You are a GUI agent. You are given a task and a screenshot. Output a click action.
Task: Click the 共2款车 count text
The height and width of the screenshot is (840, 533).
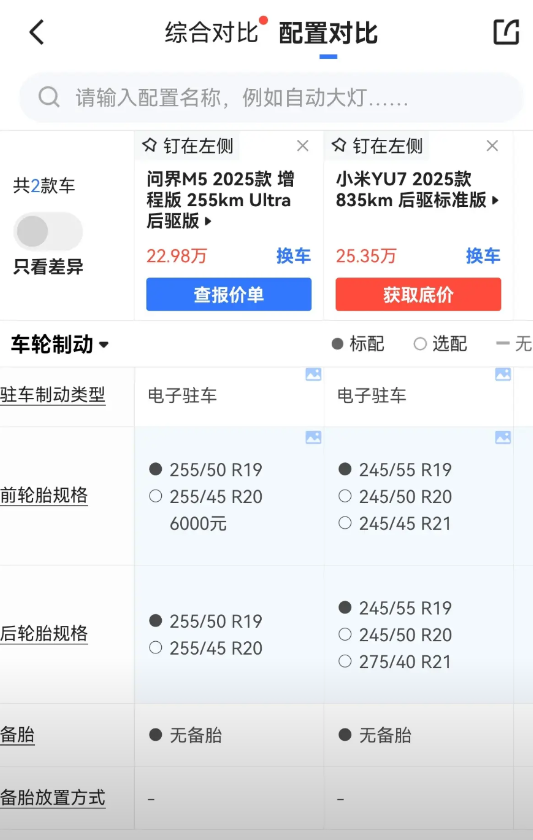[x=44, y=186]
